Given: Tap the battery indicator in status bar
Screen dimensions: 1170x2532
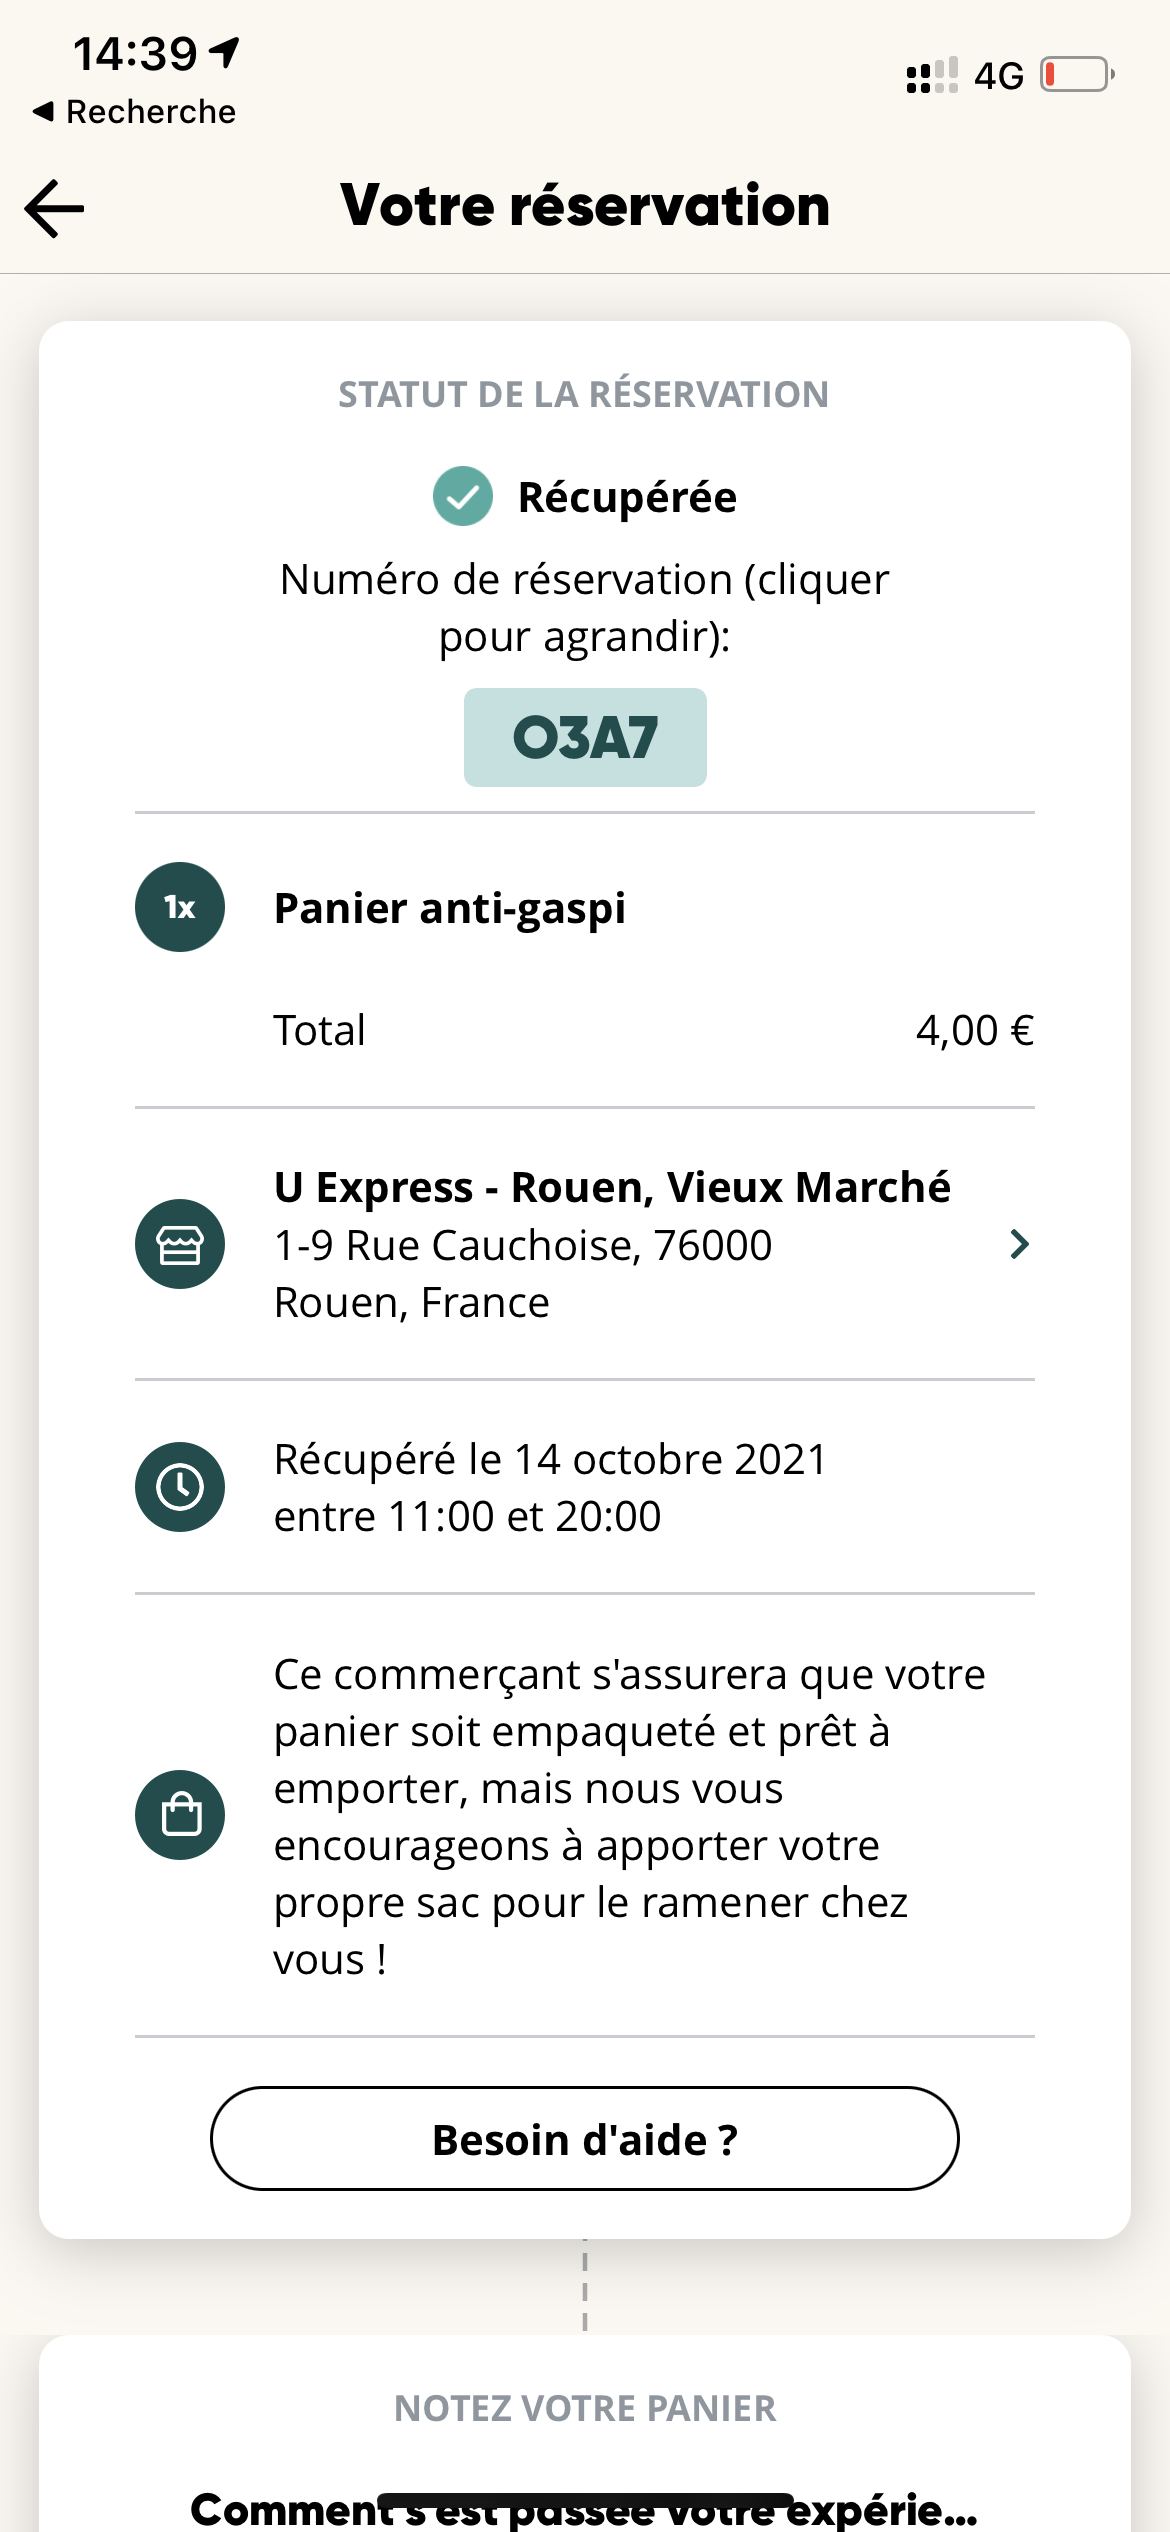Looking at the screenshot, I should 1077,75.
